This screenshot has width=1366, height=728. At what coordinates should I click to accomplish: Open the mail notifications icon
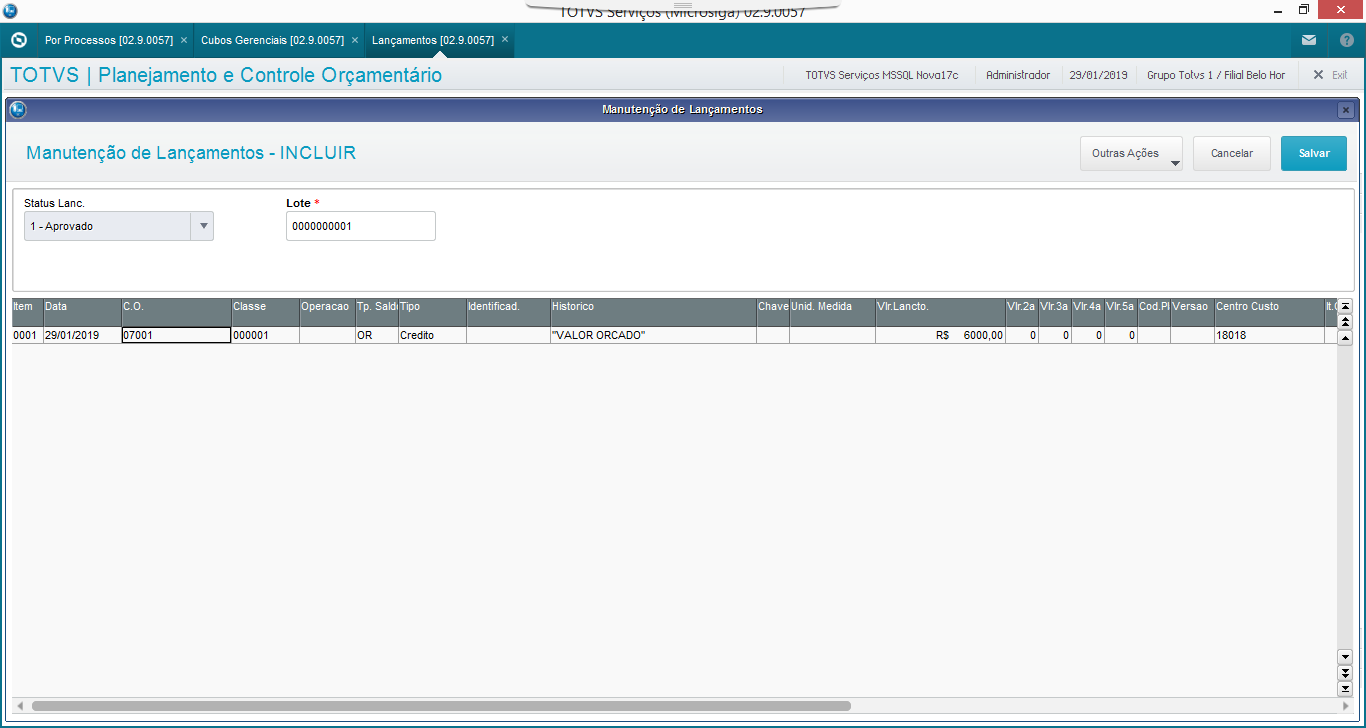(x=1309, y=41)
